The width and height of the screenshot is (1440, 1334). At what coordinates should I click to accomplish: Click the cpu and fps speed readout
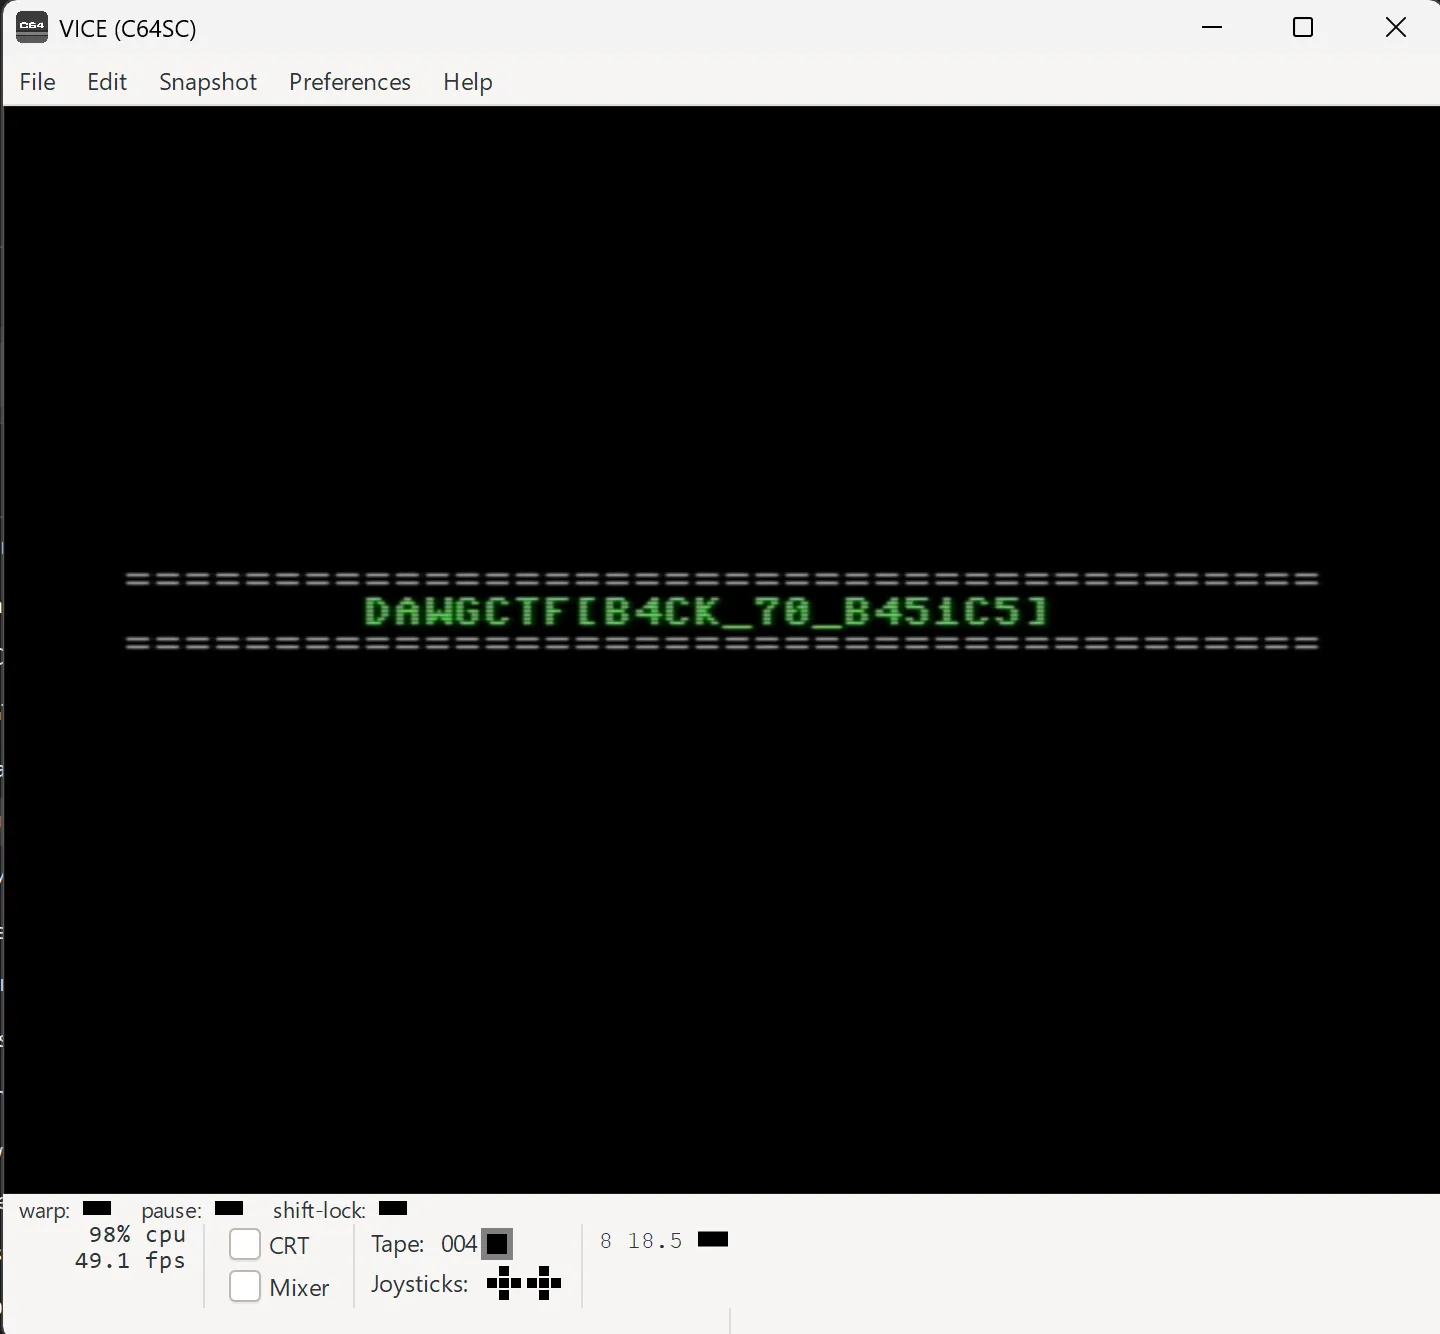[x=131, y=1248]
